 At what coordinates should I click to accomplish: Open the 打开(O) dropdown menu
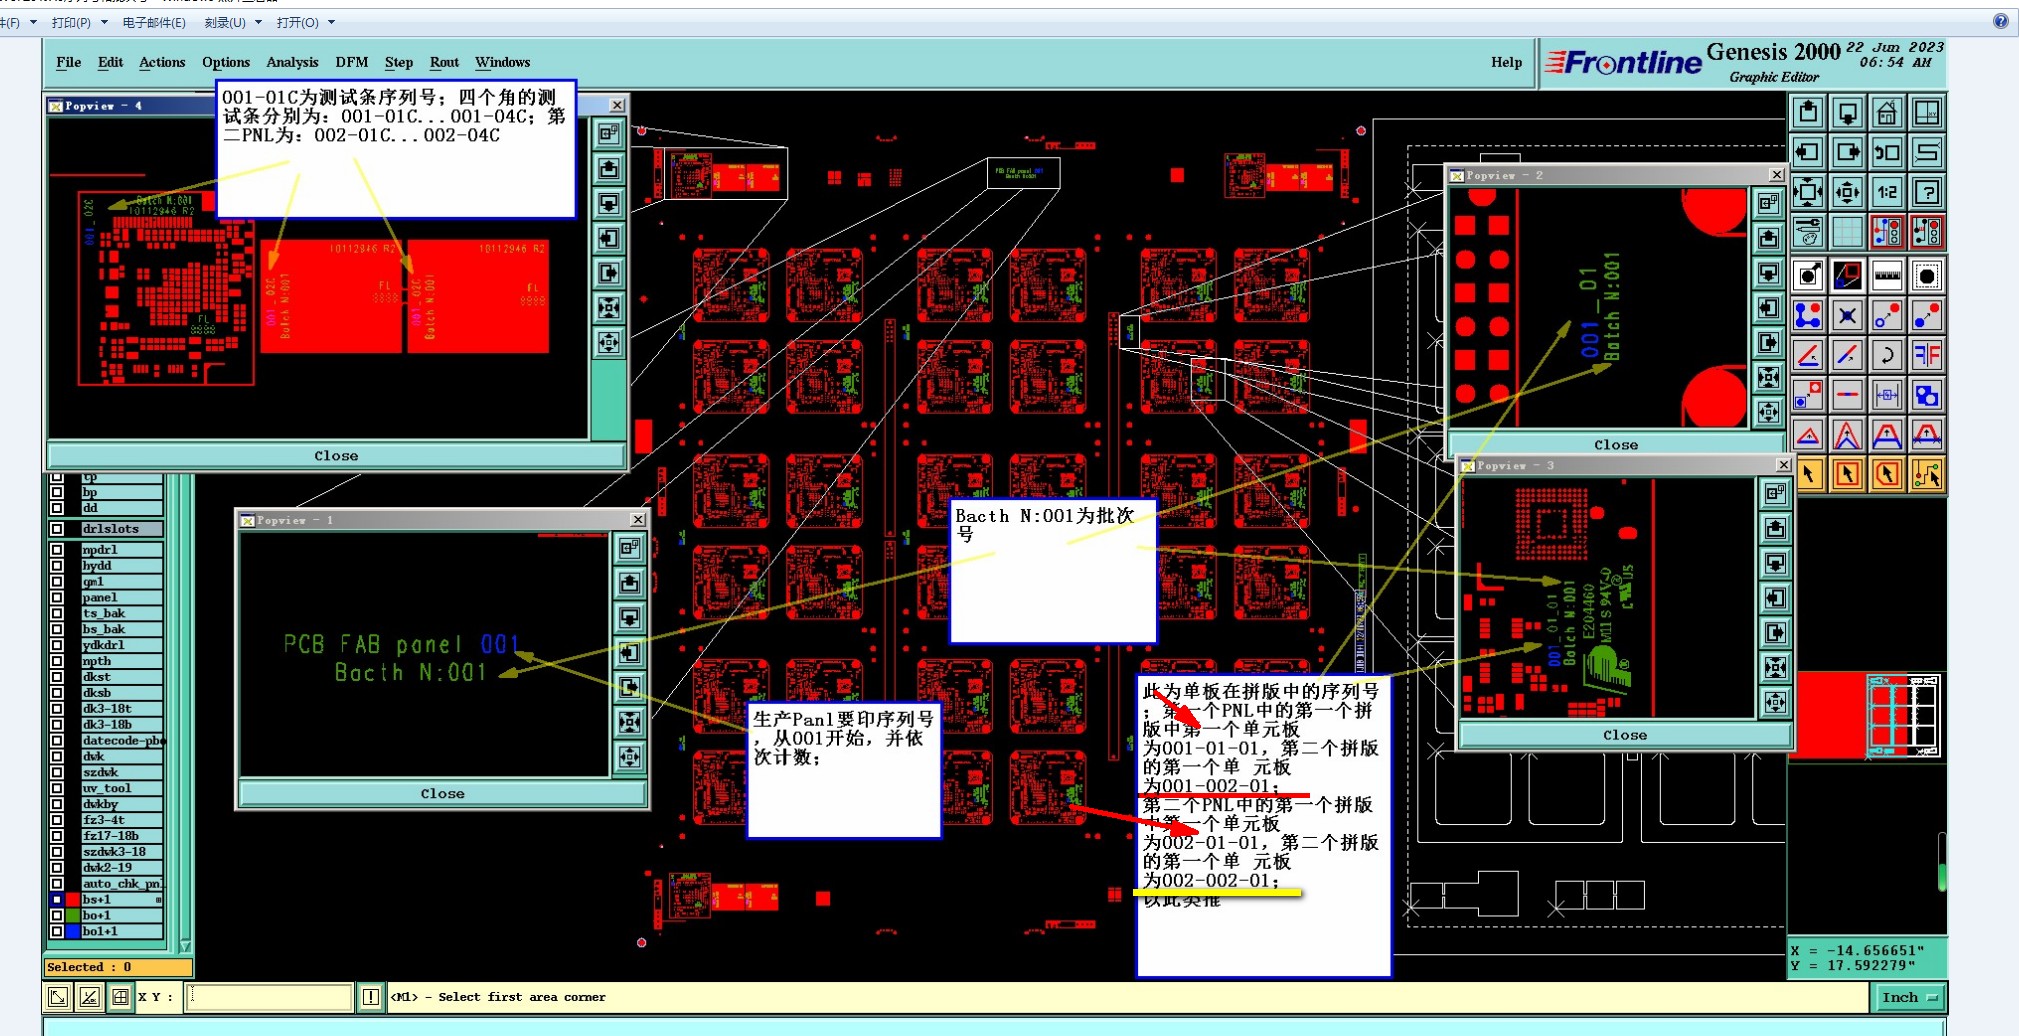click(x=305, y=22)
